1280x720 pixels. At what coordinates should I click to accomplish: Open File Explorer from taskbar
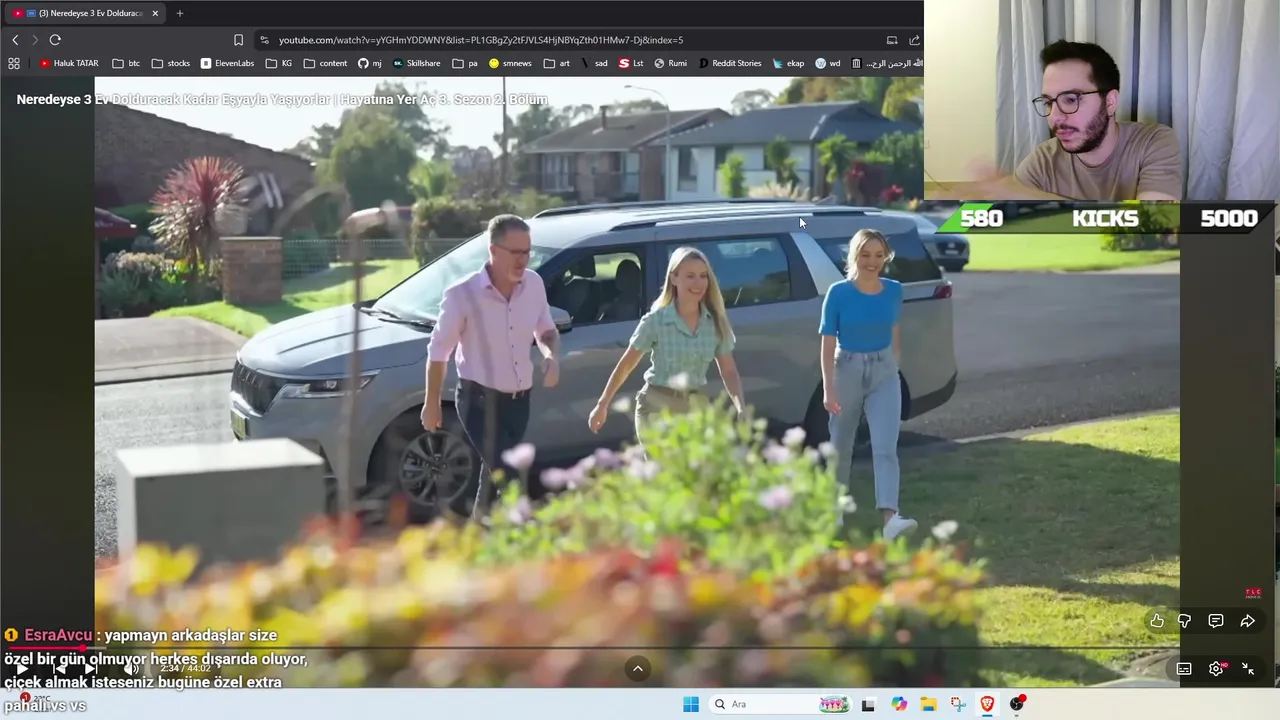tap(928, 704)
